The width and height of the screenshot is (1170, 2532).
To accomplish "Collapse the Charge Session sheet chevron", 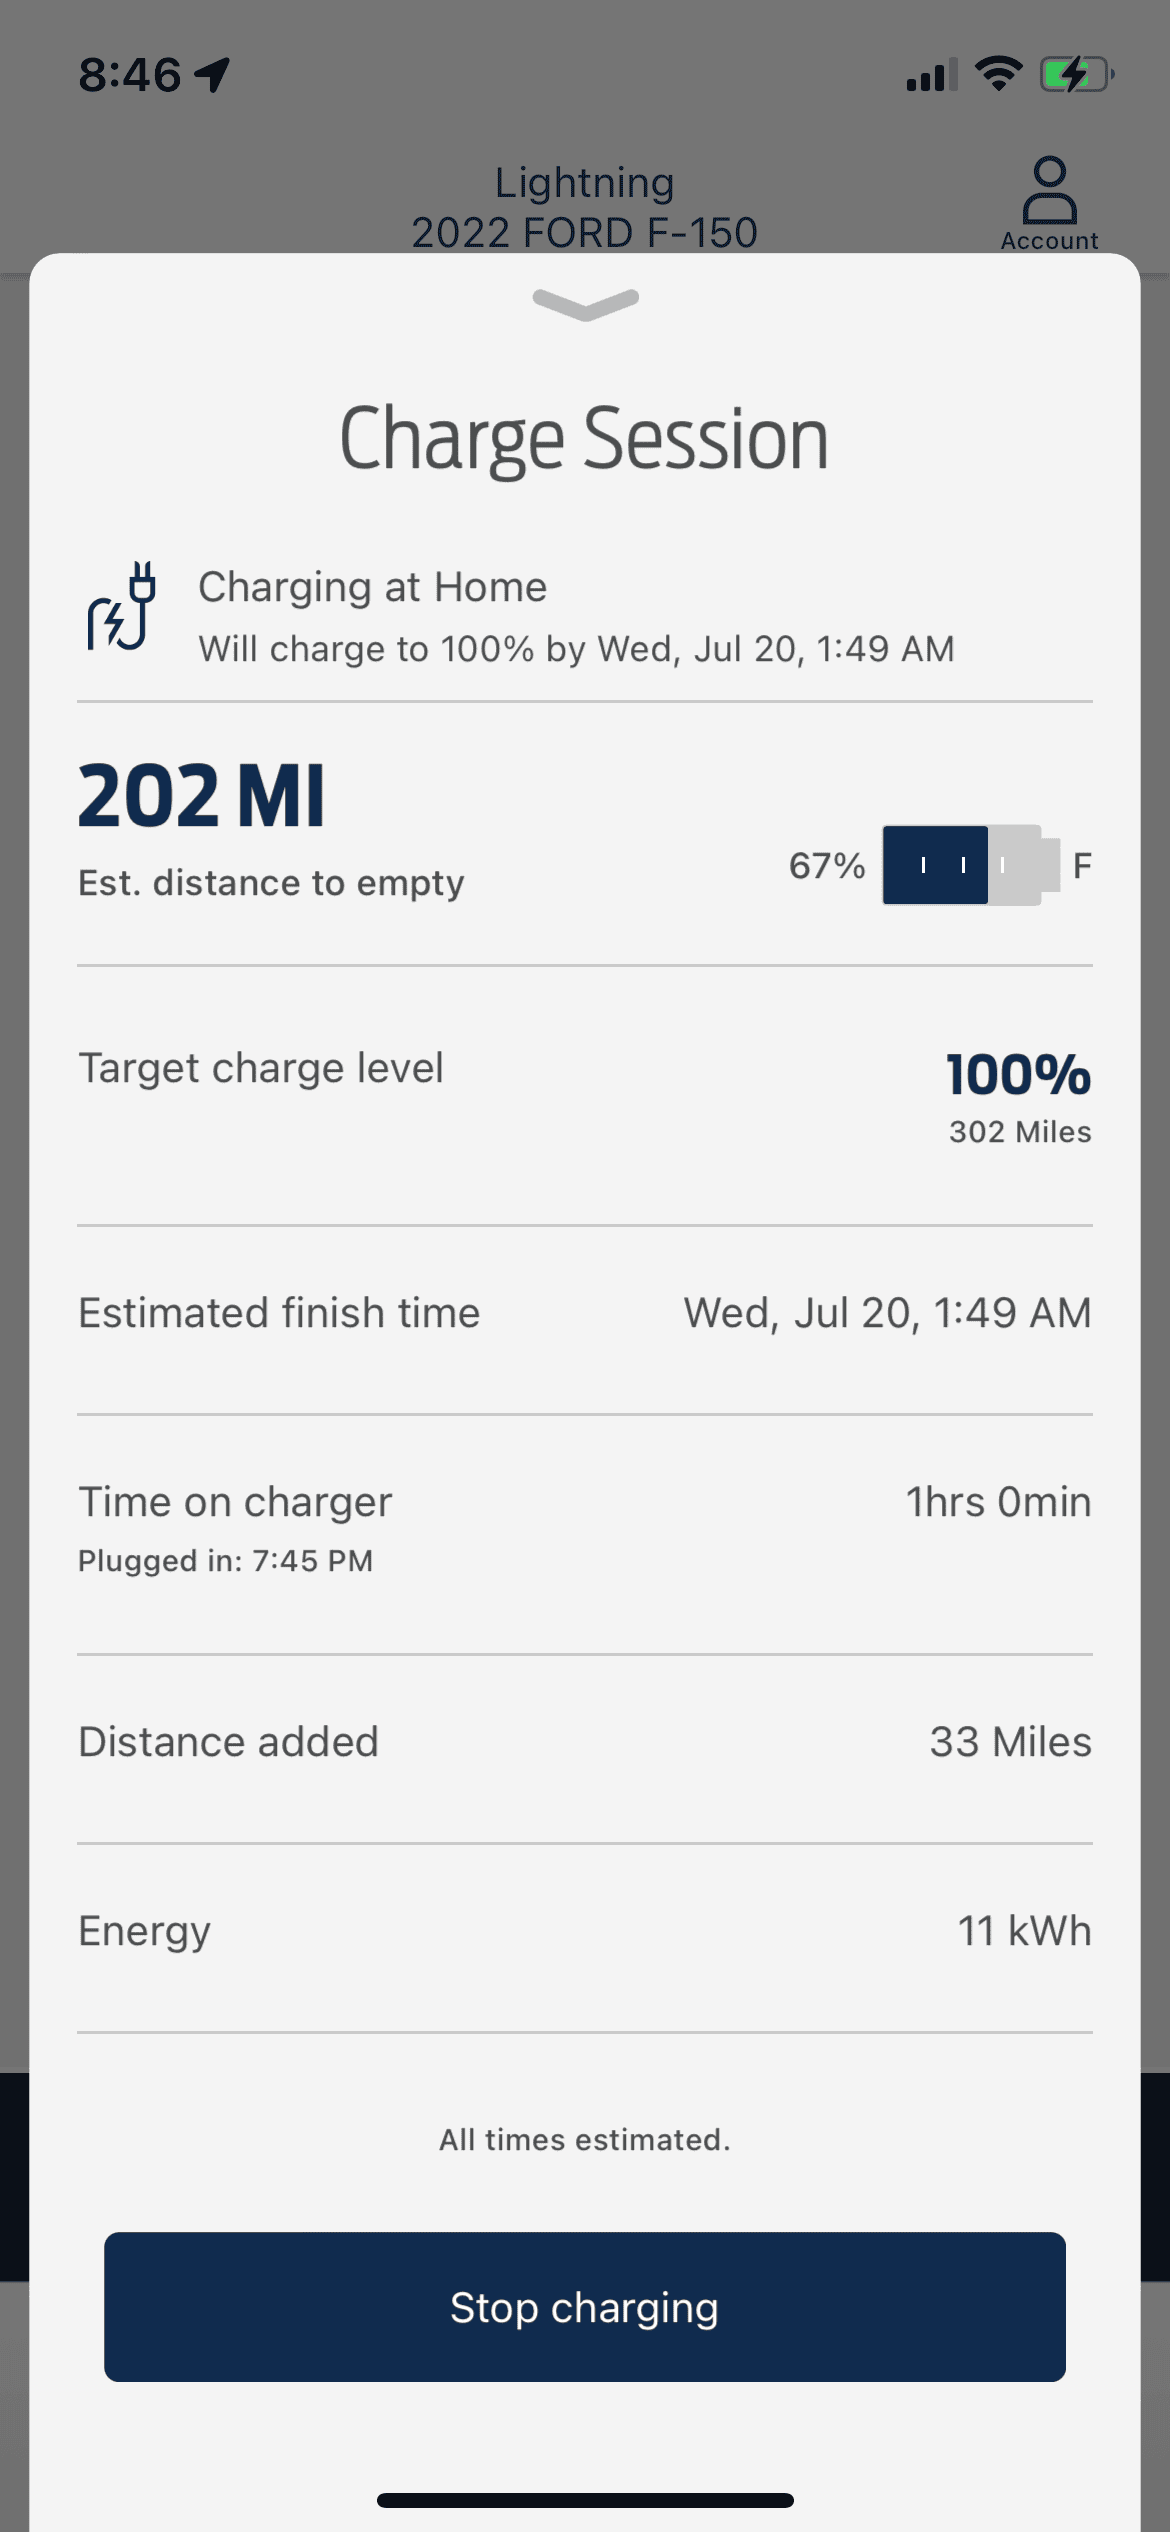I will [585, 303].
